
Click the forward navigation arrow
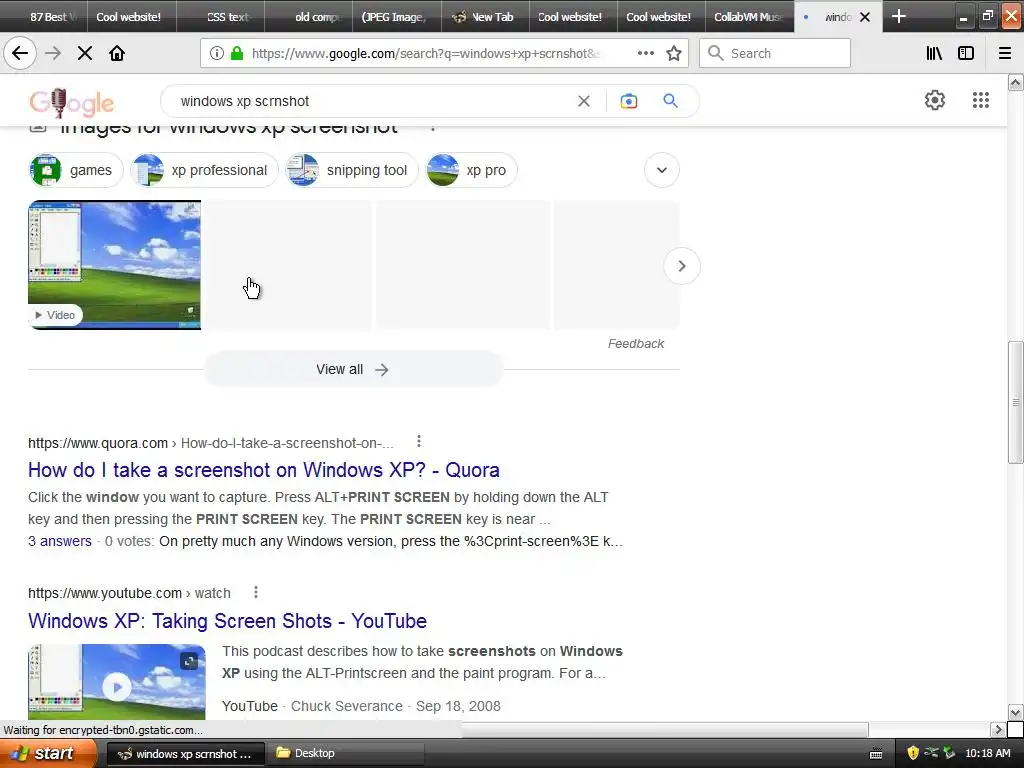(x=53, y=53)
